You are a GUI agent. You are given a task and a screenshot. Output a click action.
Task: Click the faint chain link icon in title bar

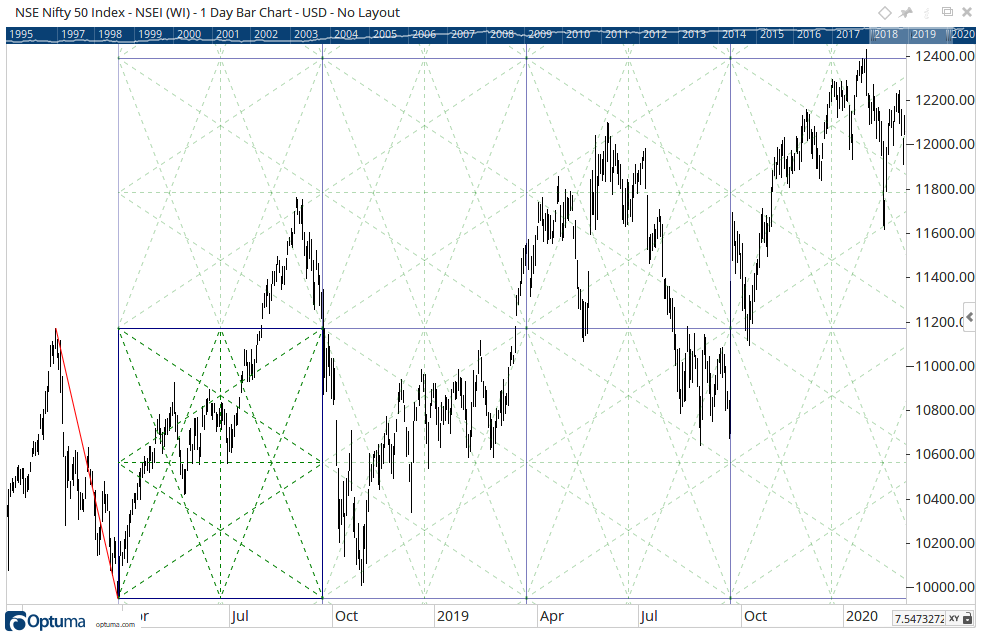[927, 11]
